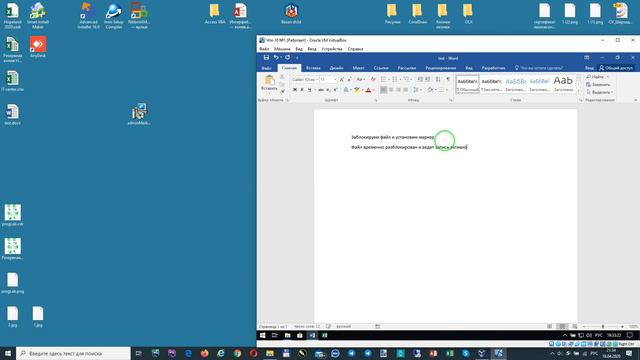Open the Устройства menu in VirtualBox

coord(332,49)
